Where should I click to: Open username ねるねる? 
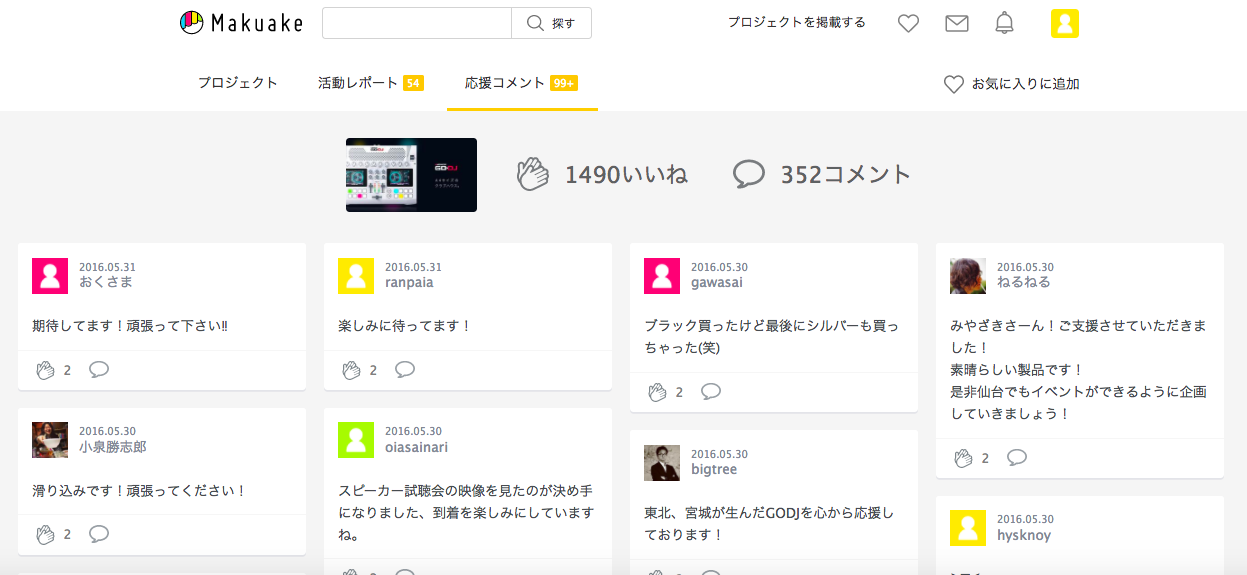click(x=1024, y=283)
